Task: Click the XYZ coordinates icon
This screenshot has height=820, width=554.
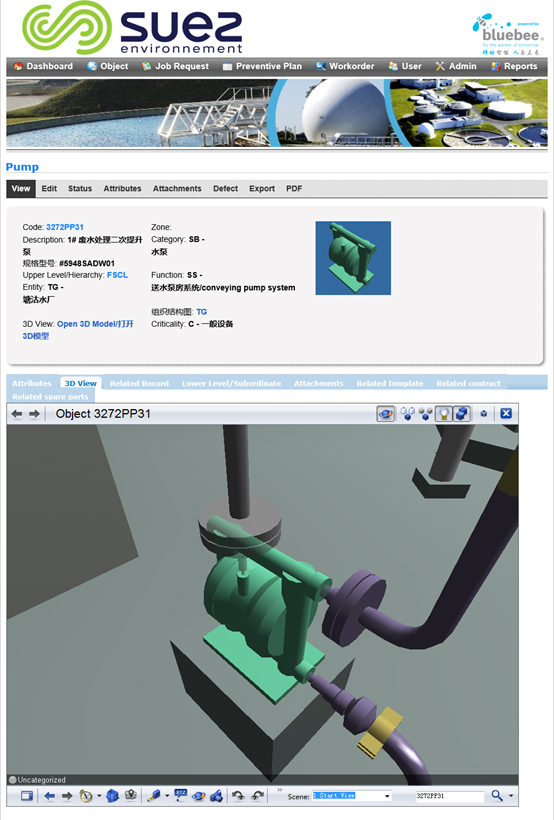Action: coord(180,796)
